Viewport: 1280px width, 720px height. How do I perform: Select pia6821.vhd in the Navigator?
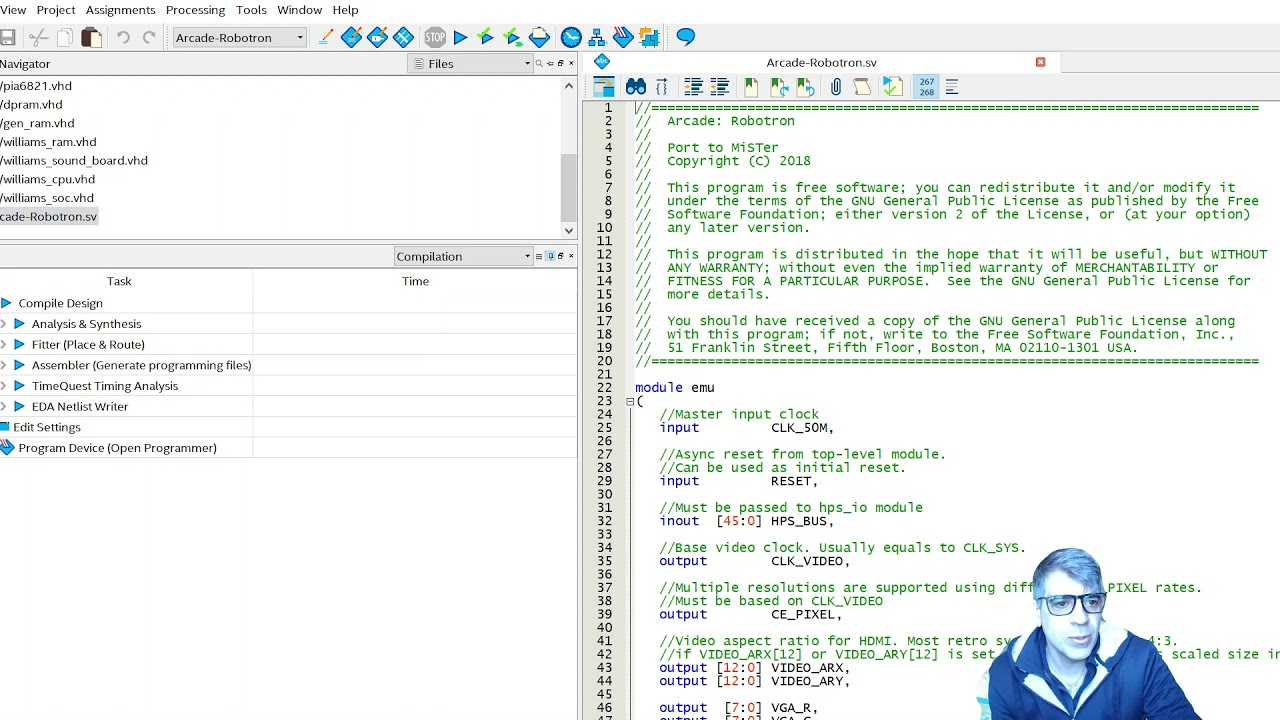[36, 86]
